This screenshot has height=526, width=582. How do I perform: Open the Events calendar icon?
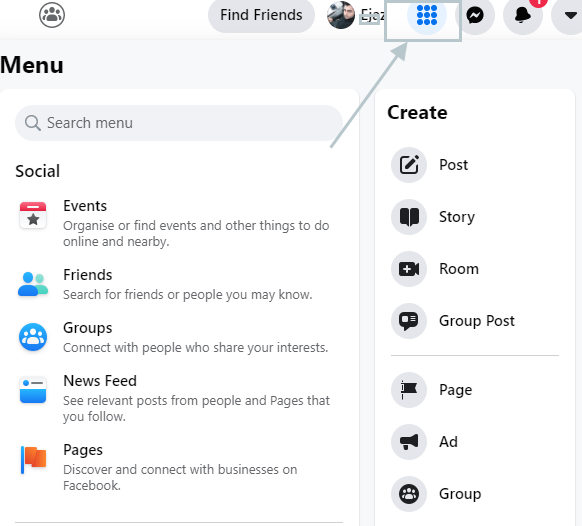(x=33, y=215)
